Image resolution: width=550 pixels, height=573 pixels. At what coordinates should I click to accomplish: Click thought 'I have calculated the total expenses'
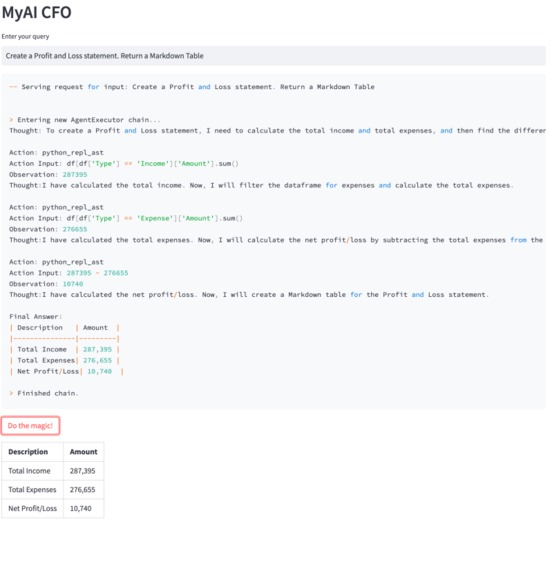[276, 240]
